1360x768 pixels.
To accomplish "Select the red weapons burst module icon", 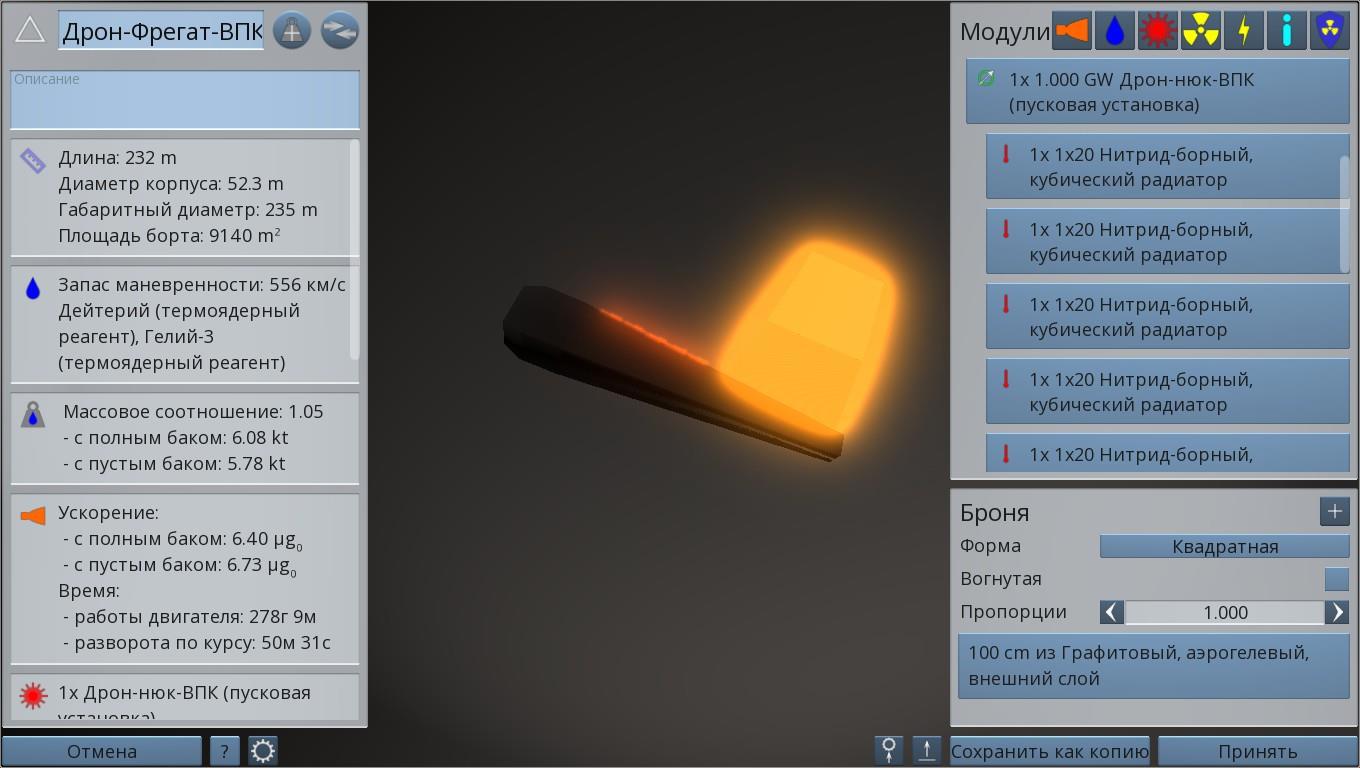I will click(1157, 31).
